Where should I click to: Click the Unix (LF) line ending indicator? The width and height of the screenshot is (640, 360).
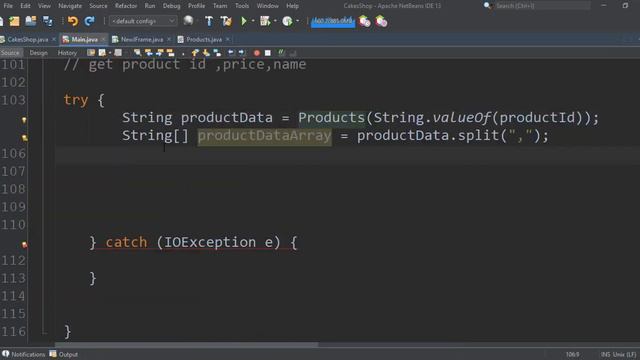coord(624,354)
